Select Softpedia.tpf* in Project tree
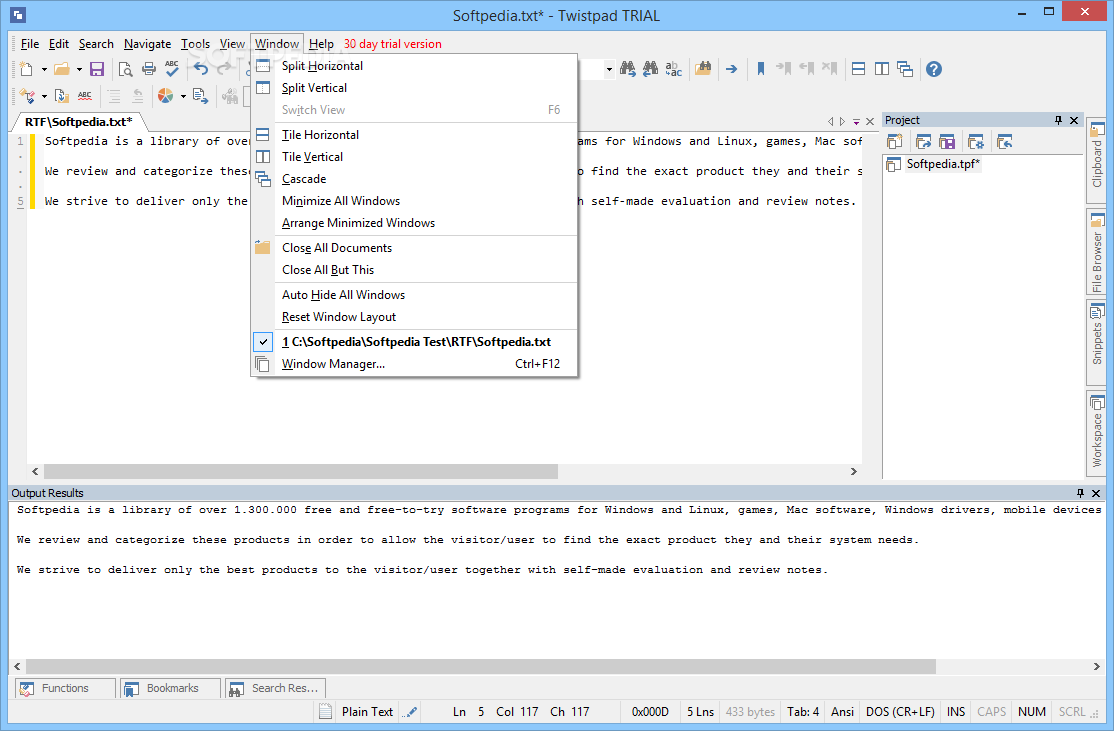Image resolution: width=1114 pixels, height=731 pixels. pos(943,164)
